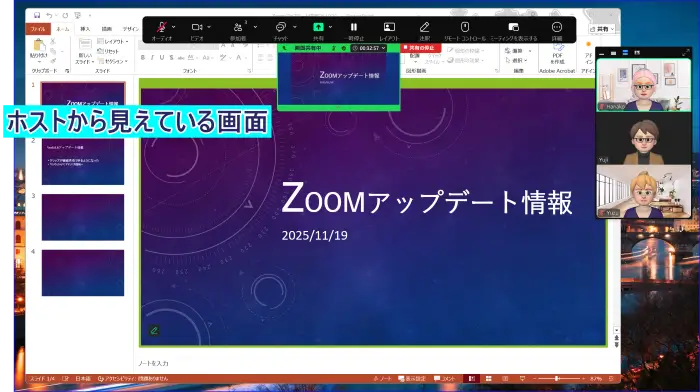Image resolution: width=700 pixels, height=392 pixels.
Task: Save presentation from quick access toolbar
Action: pyautogui.click(x=37, y=15)
